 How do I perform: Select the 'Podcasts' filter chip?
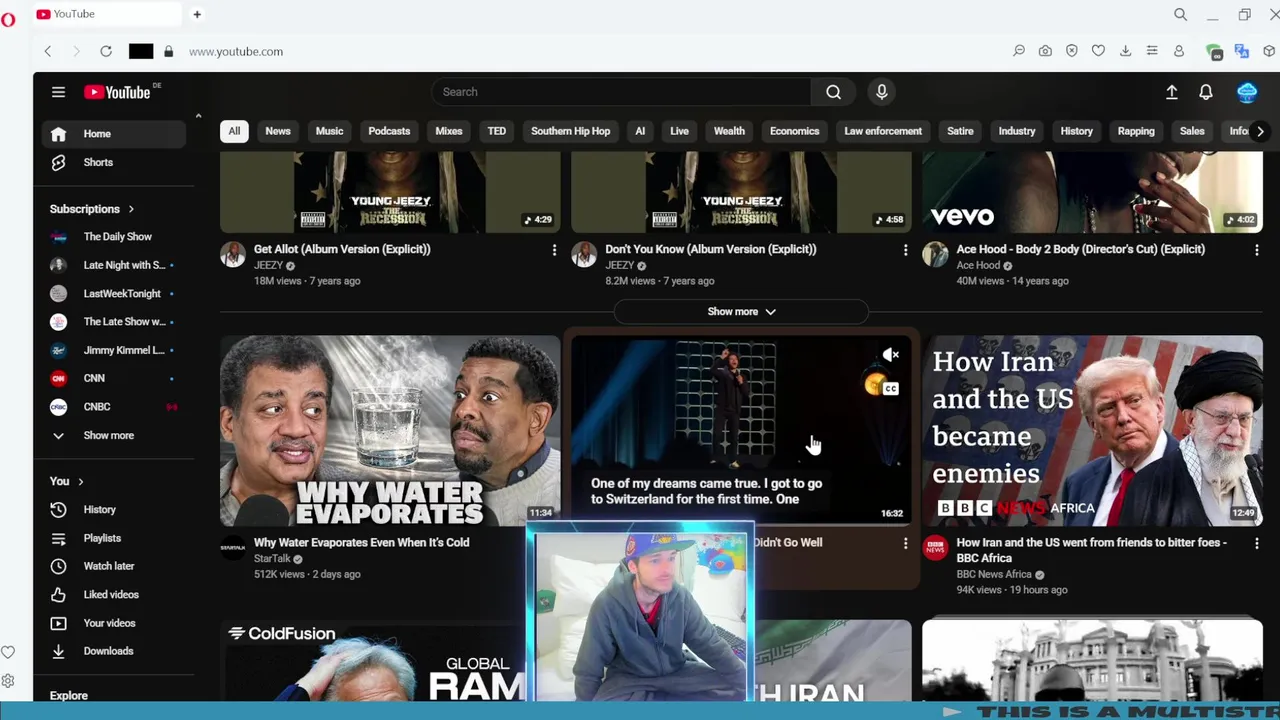tap(389, 131)
